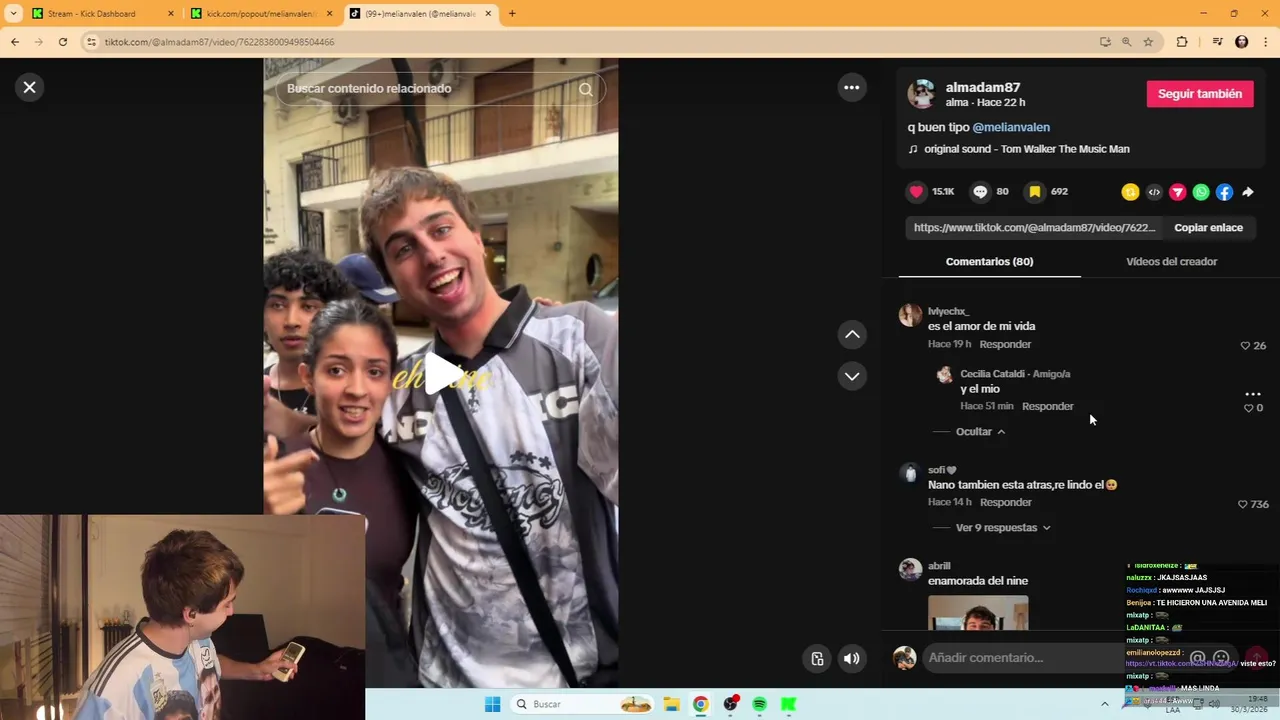The height and width of the screenshot is (720, 1280).
Task: Send to friends with the red arrow icon
Action: tap(1178, 192)
